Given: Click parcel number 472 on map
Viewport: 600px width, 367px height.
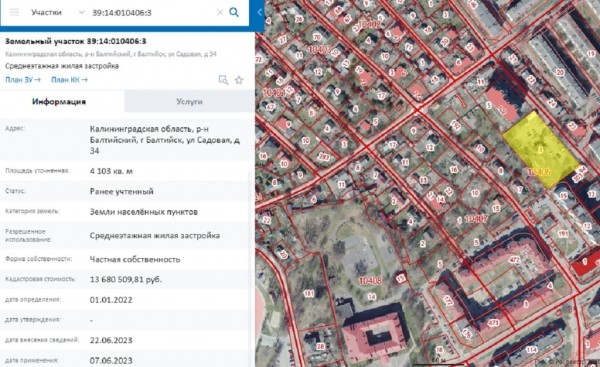Looking at the screenshot, I should pos(515,260).
